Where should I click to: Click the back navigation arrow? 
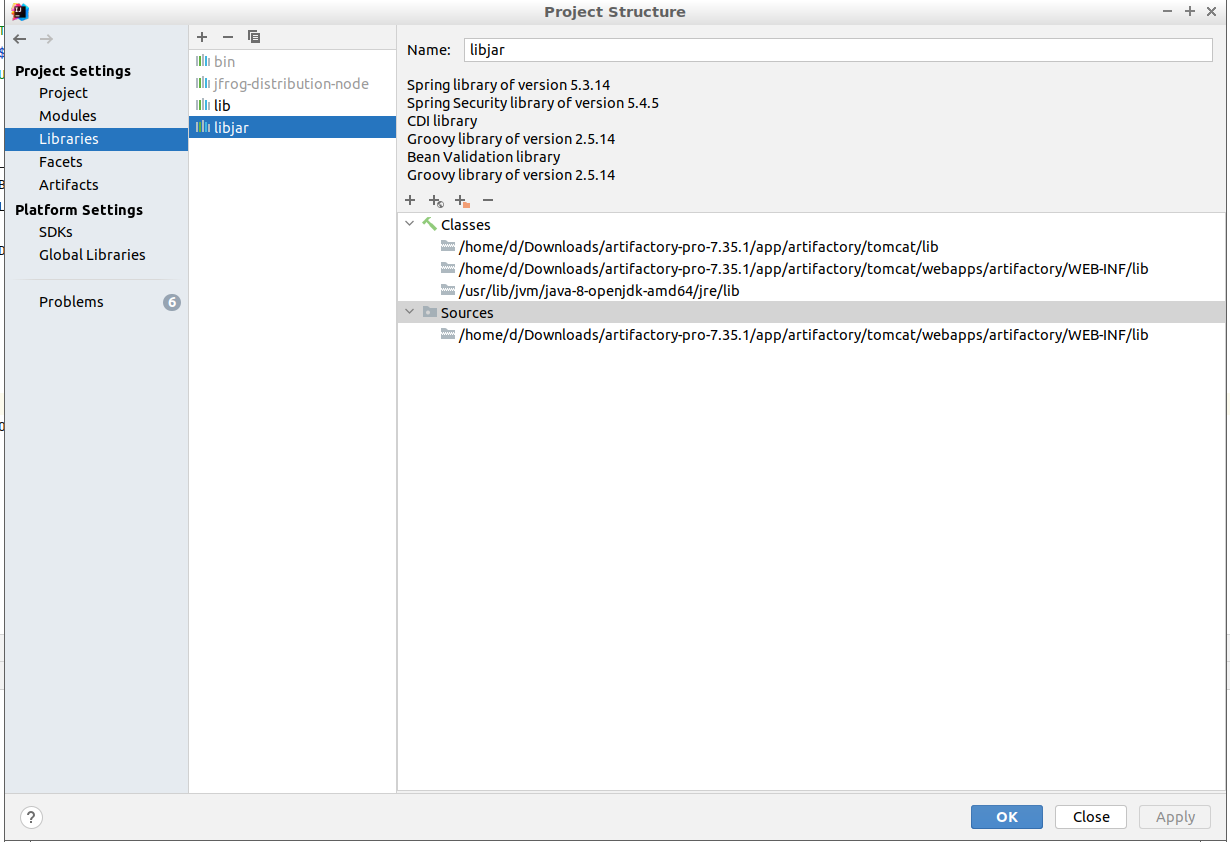coord(20,39)
